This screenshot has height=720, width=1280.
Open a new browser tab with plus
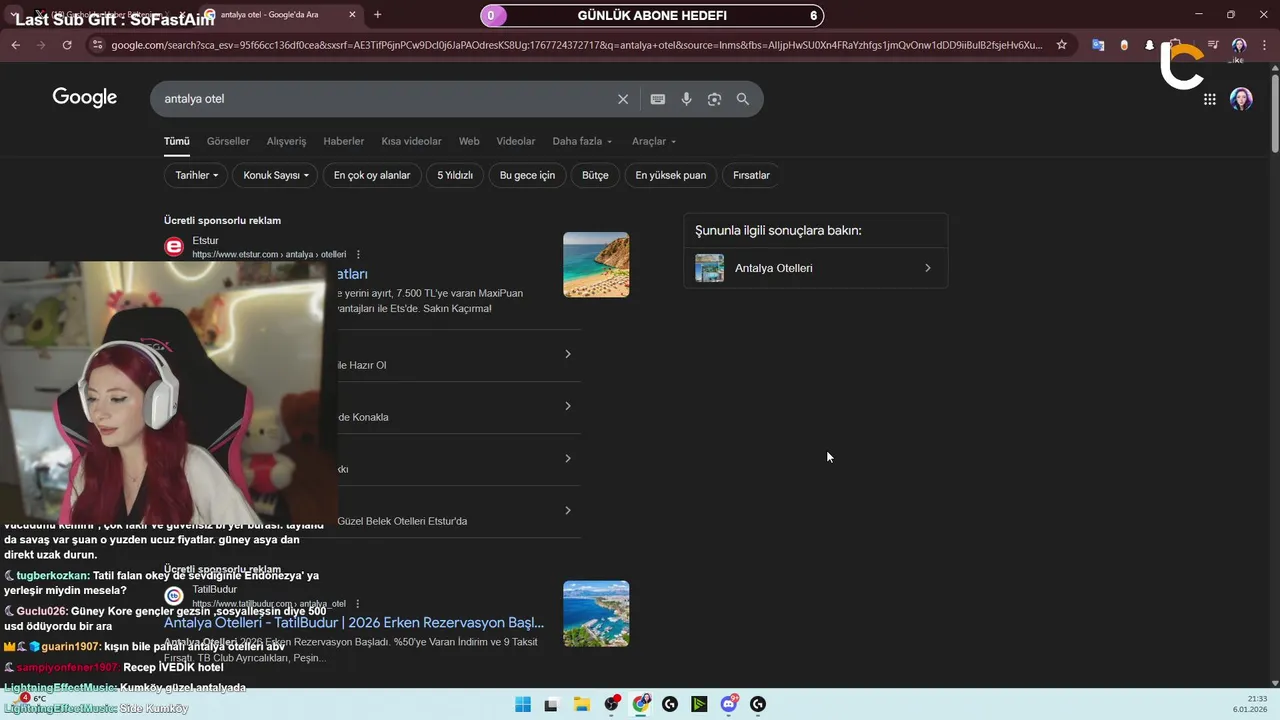point(377,15)
